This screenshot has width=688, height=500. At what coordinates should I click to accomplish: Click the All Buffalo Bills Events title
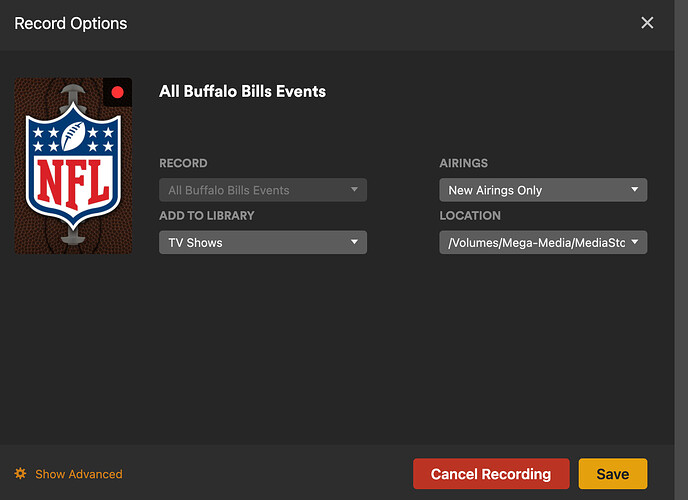click(x=242, y=91)
